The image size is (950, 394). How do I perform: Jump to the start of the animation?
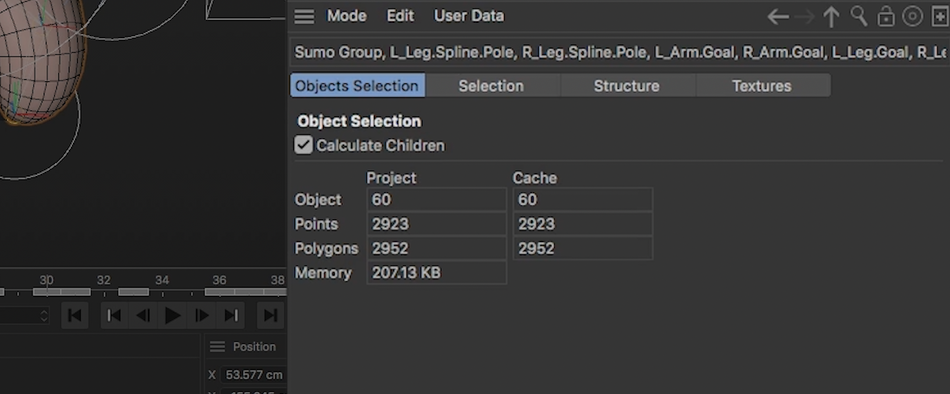click(75, 315)
